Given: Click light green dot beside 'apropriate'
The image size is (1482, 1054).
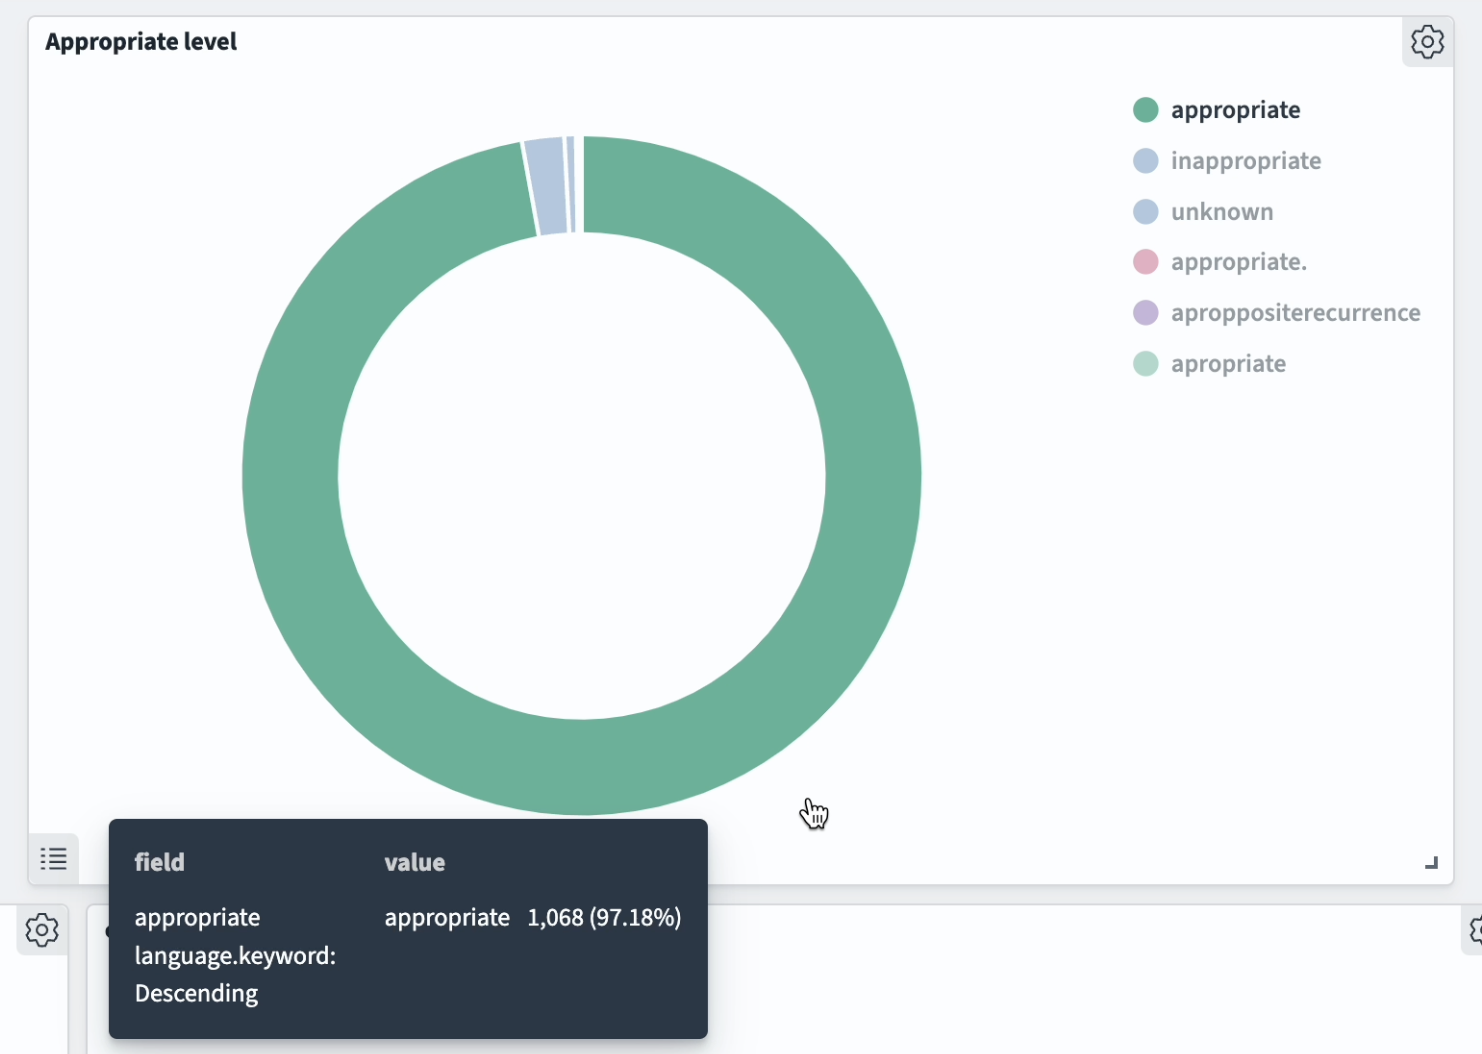Looking at the screenshot, I should point(1145,364).
